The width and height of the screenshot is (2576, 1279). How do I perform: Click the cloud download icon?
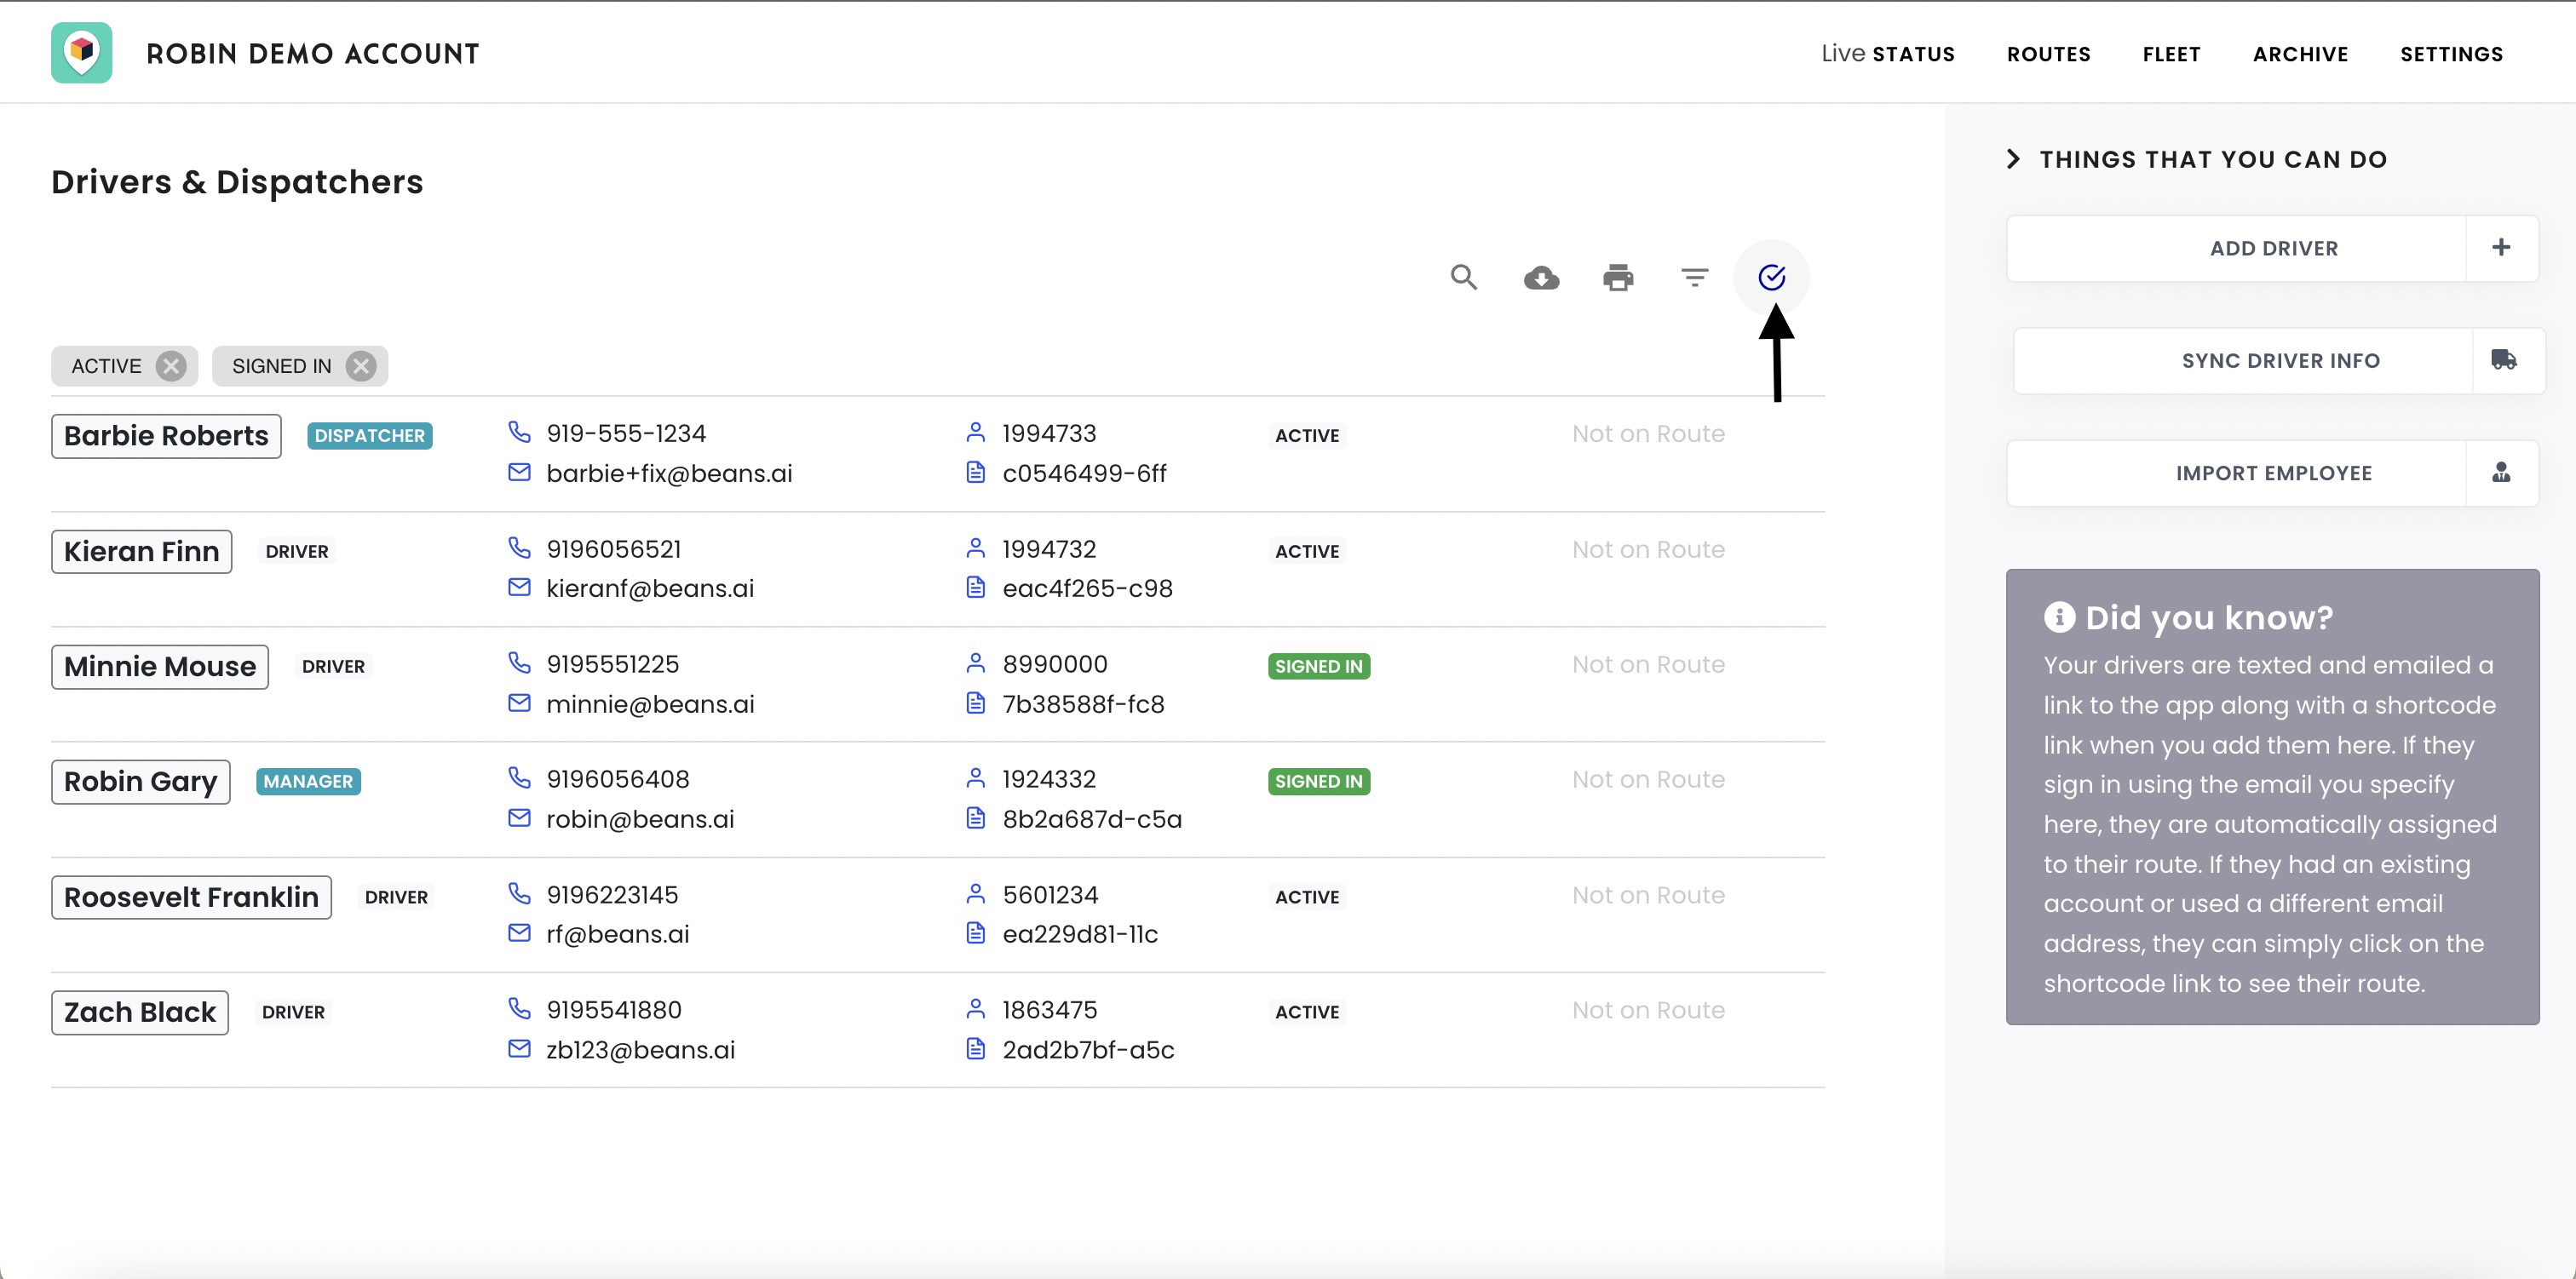pyautogui.click(x=1541, y=278)
